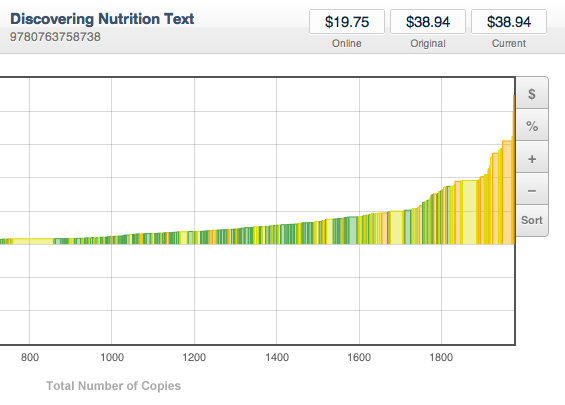The image size is (565, 405).
Task: Open the Discovering Nutrition Text title
Action: click(102, 19)
